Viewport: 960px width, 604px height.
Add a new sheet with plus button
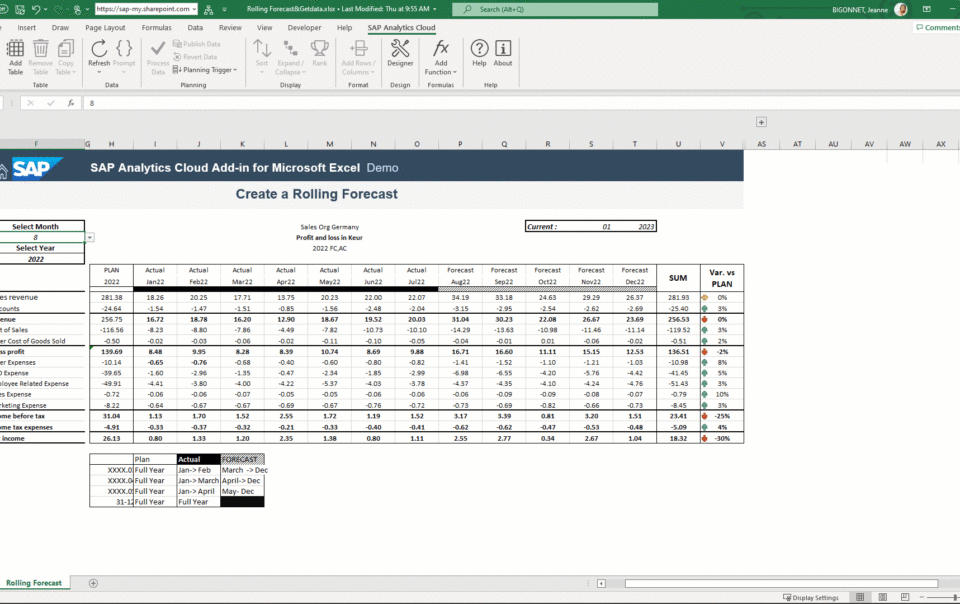click(x=93, y=583)
